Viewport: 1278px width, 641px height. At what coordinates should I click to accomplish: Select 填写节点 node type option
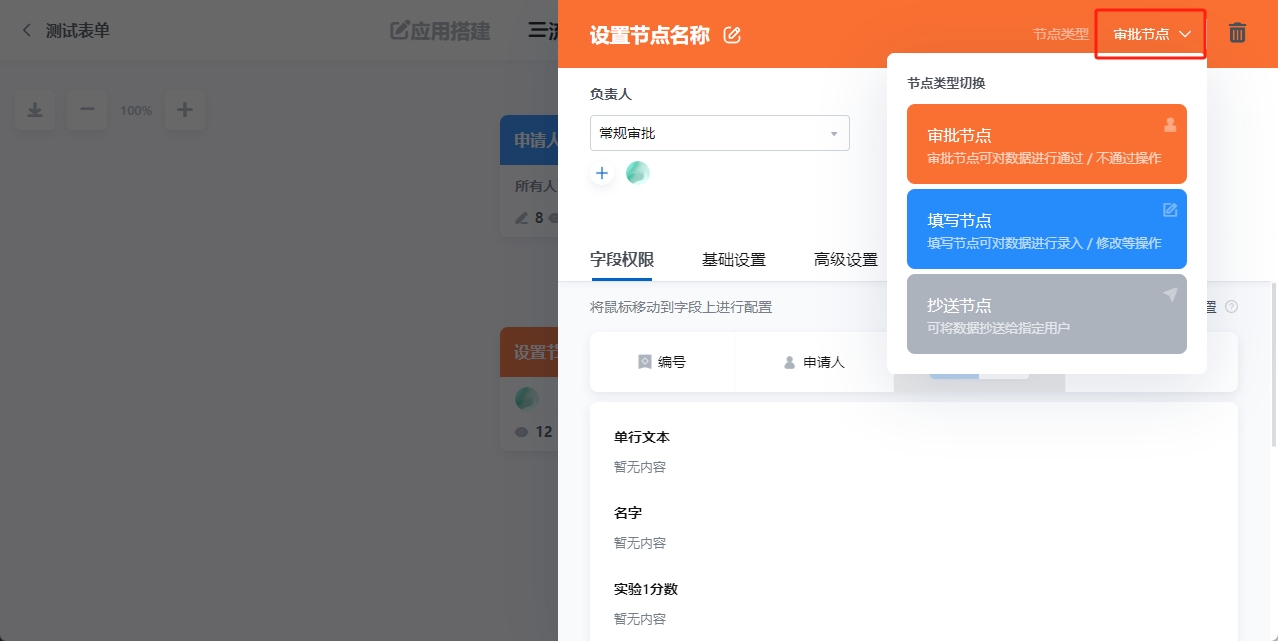click(1046, 229)
